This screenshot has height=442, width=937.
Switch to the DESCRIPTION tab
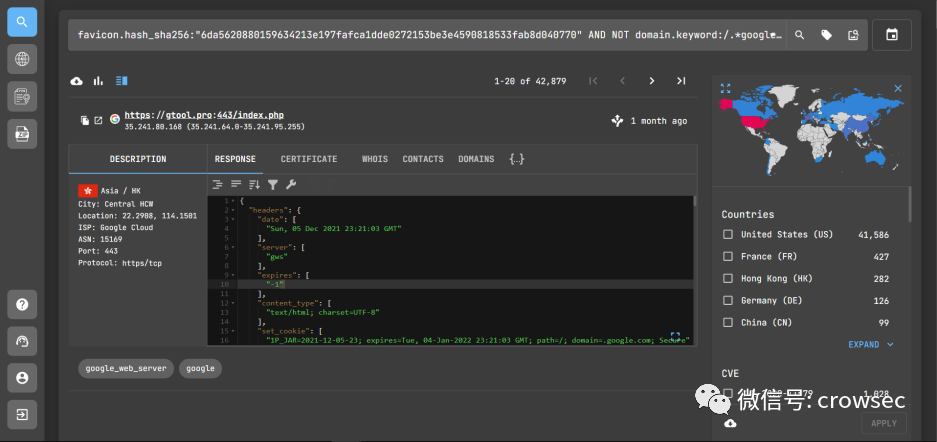point(138,159)
